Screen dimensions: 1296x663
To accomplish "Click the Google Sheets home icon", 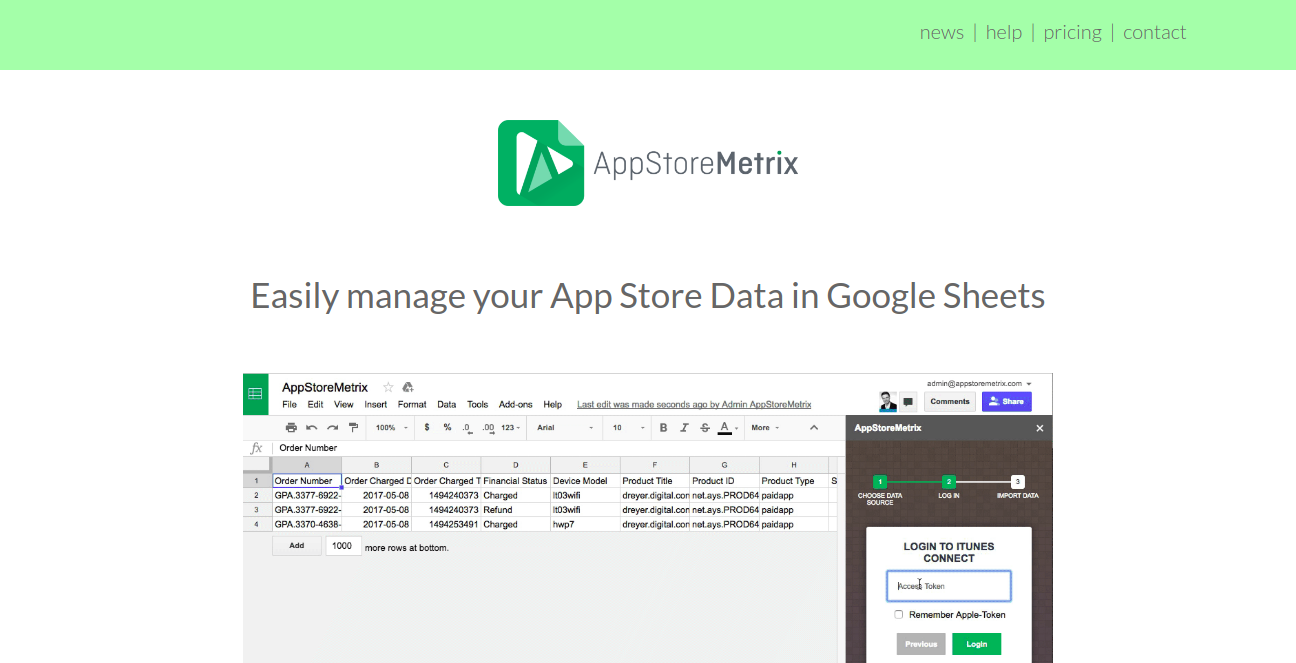I will tap(255, 394).
